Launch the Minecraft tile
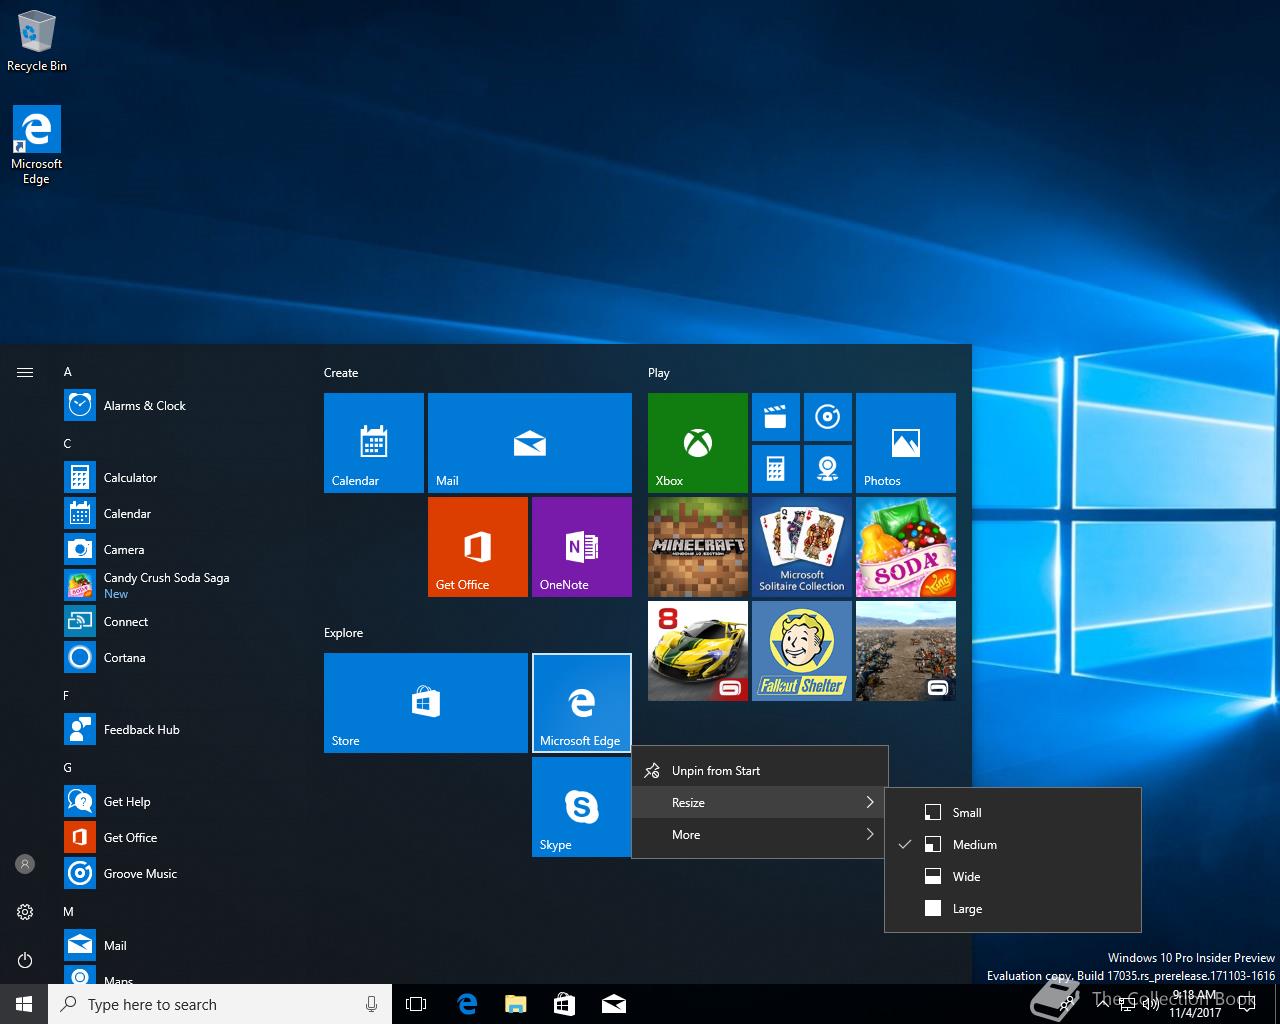The height and width of the screenshot is (1024, 1280). click(698, 547)
